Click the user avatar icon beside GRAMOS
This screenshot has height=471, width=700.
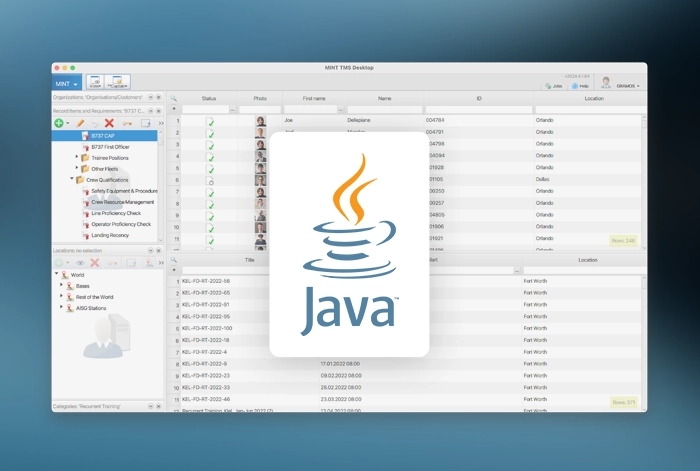pyautogui.click(x=606, y=83)
